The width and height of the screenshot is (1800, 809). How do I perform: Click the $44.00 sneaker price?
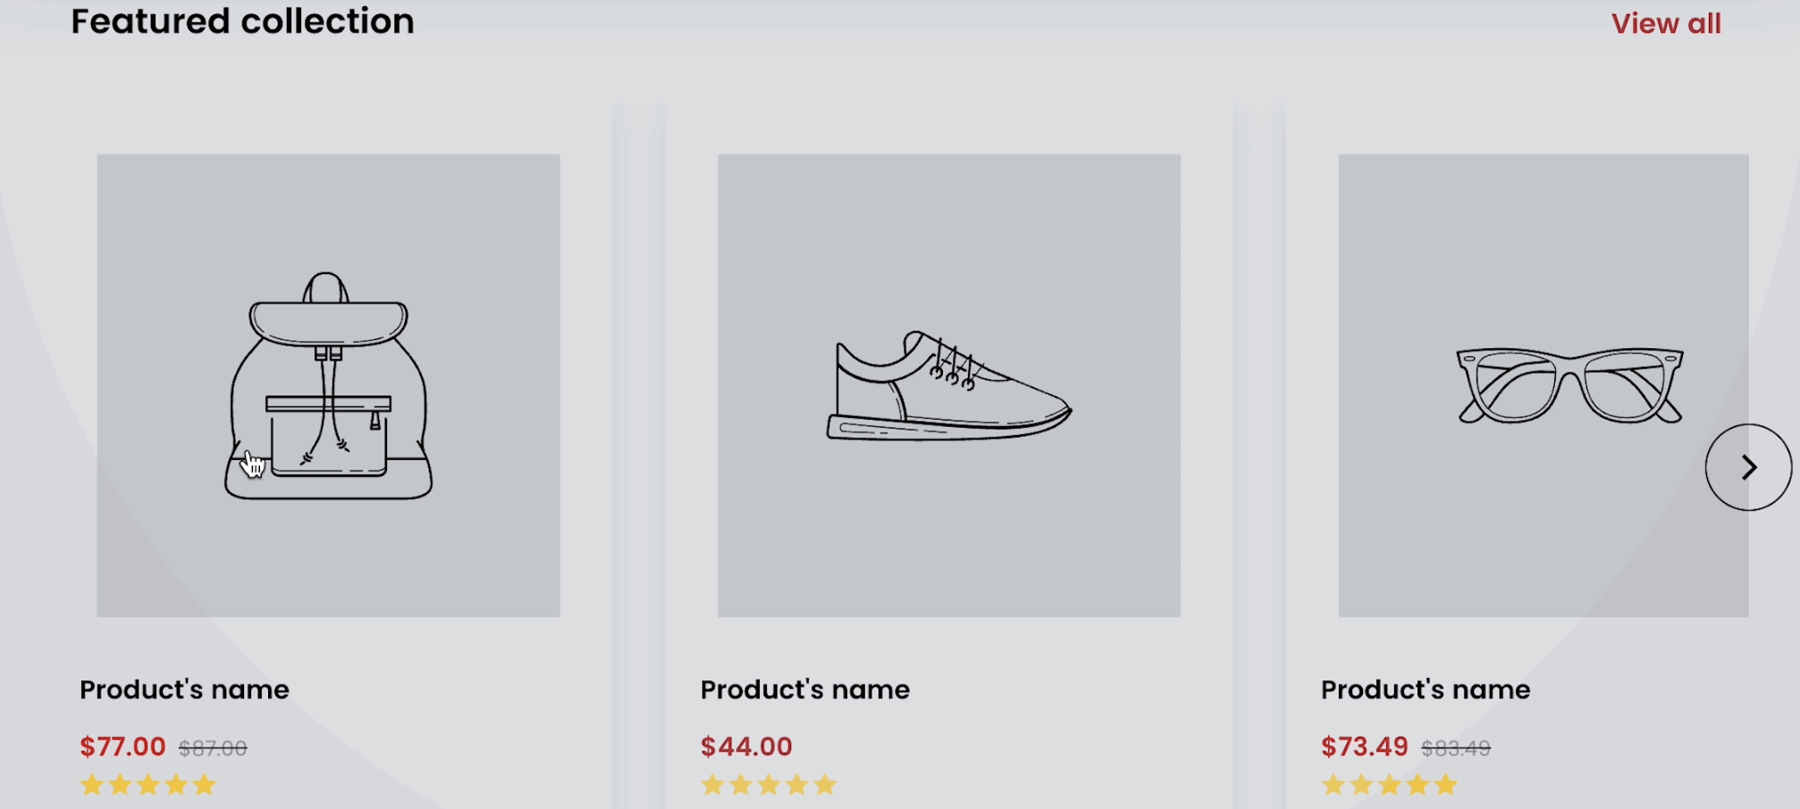pos(745,746)
